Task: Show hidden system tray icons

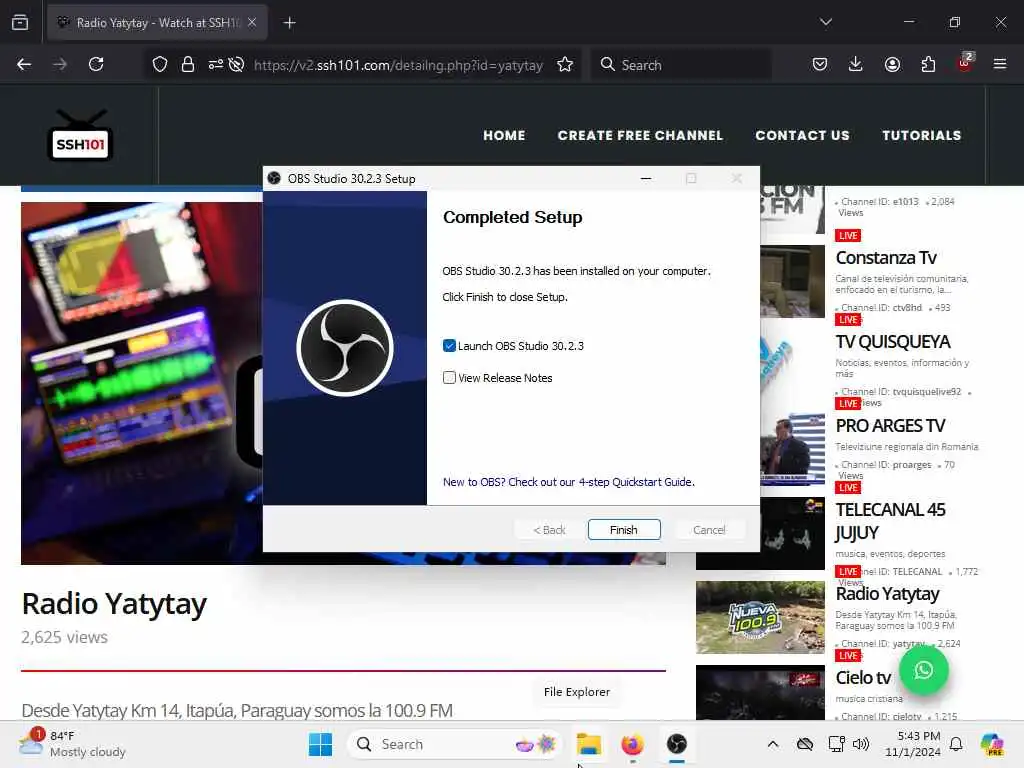Action: coord(773,744)
